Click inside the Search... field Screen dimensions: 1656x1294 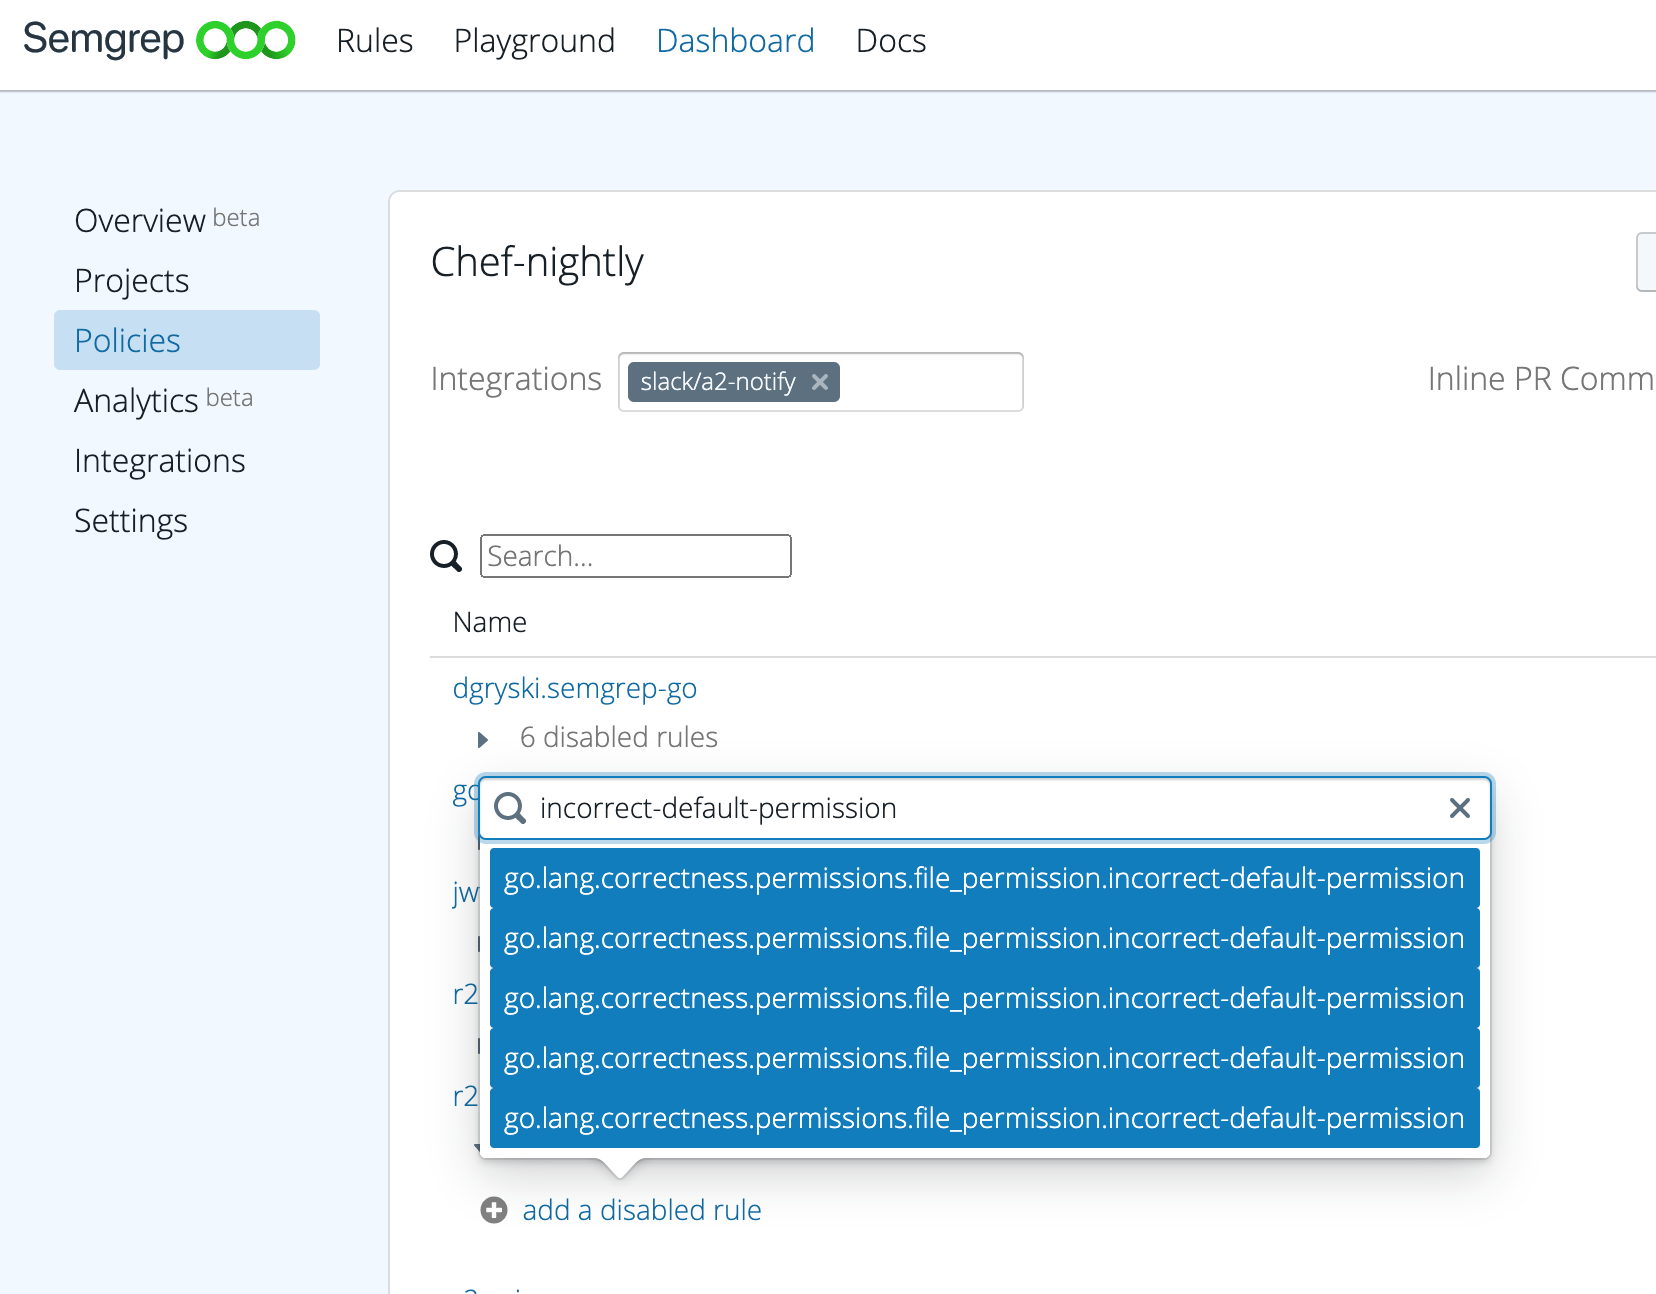636,556
